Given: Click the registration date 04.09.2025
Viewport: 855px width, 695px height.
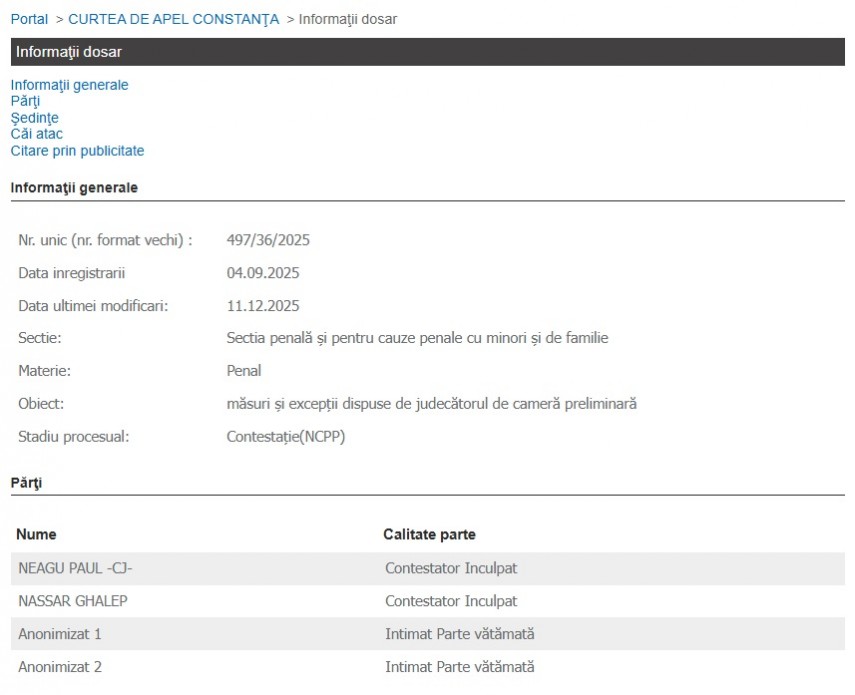Looking at the screenshot, I should click(263, 273).
